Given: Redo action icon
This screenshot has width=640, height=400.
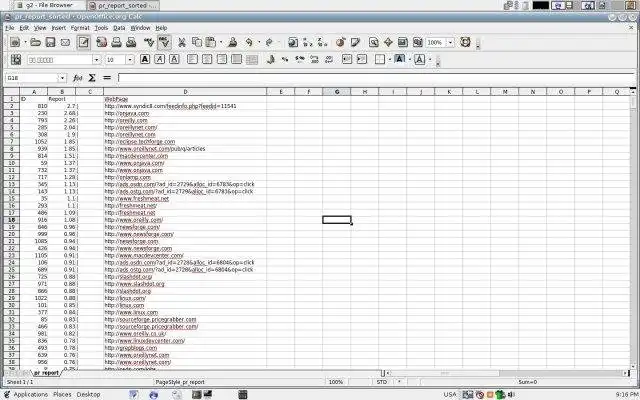Looking at the screenshot, I should [269, 42].
